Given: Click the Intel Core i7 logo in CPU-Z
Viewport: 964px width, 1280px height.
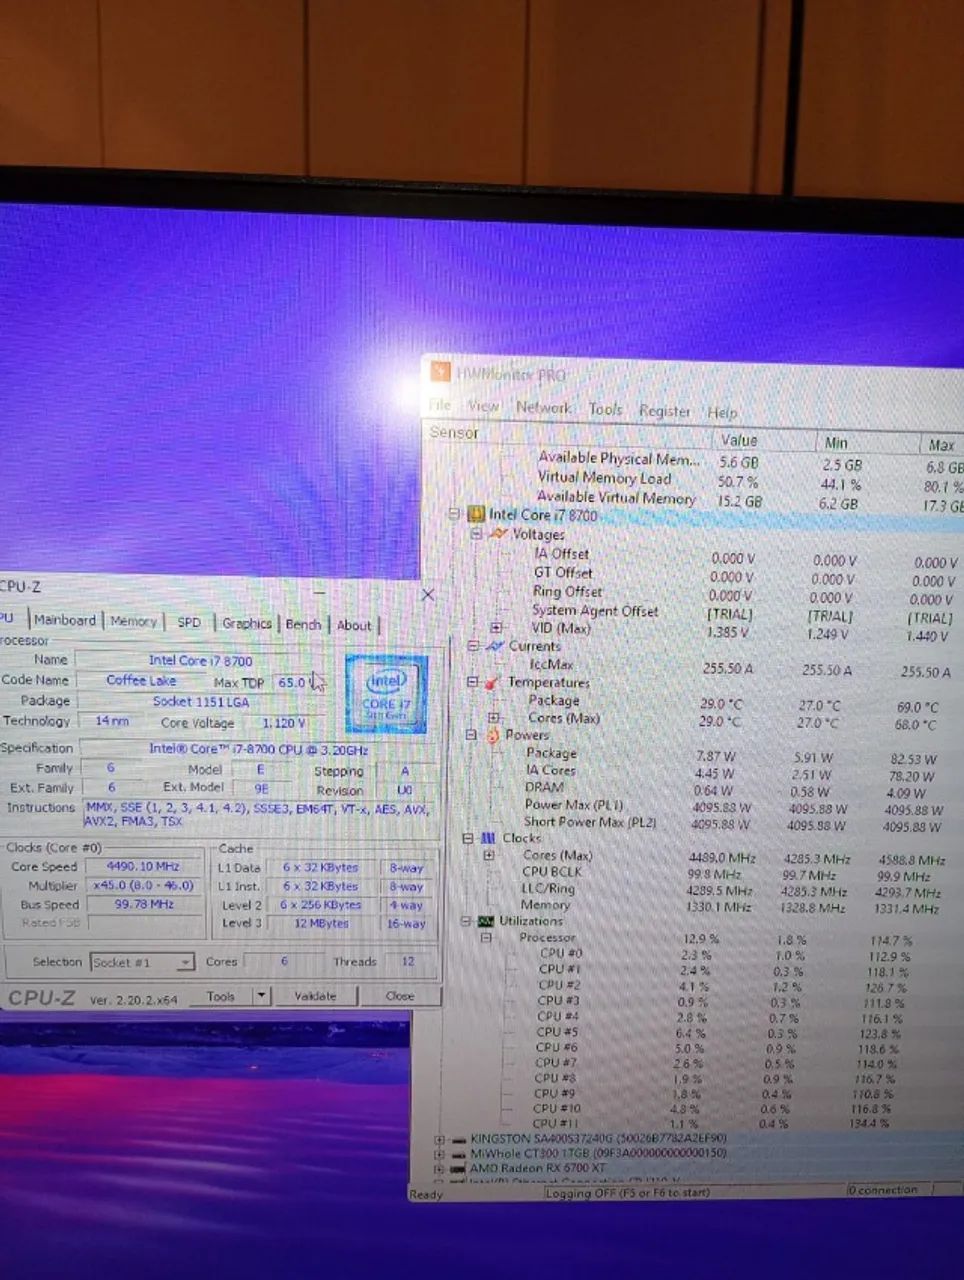Looking at the screenshot, I should pyautogui.click(x=387, y=696).
